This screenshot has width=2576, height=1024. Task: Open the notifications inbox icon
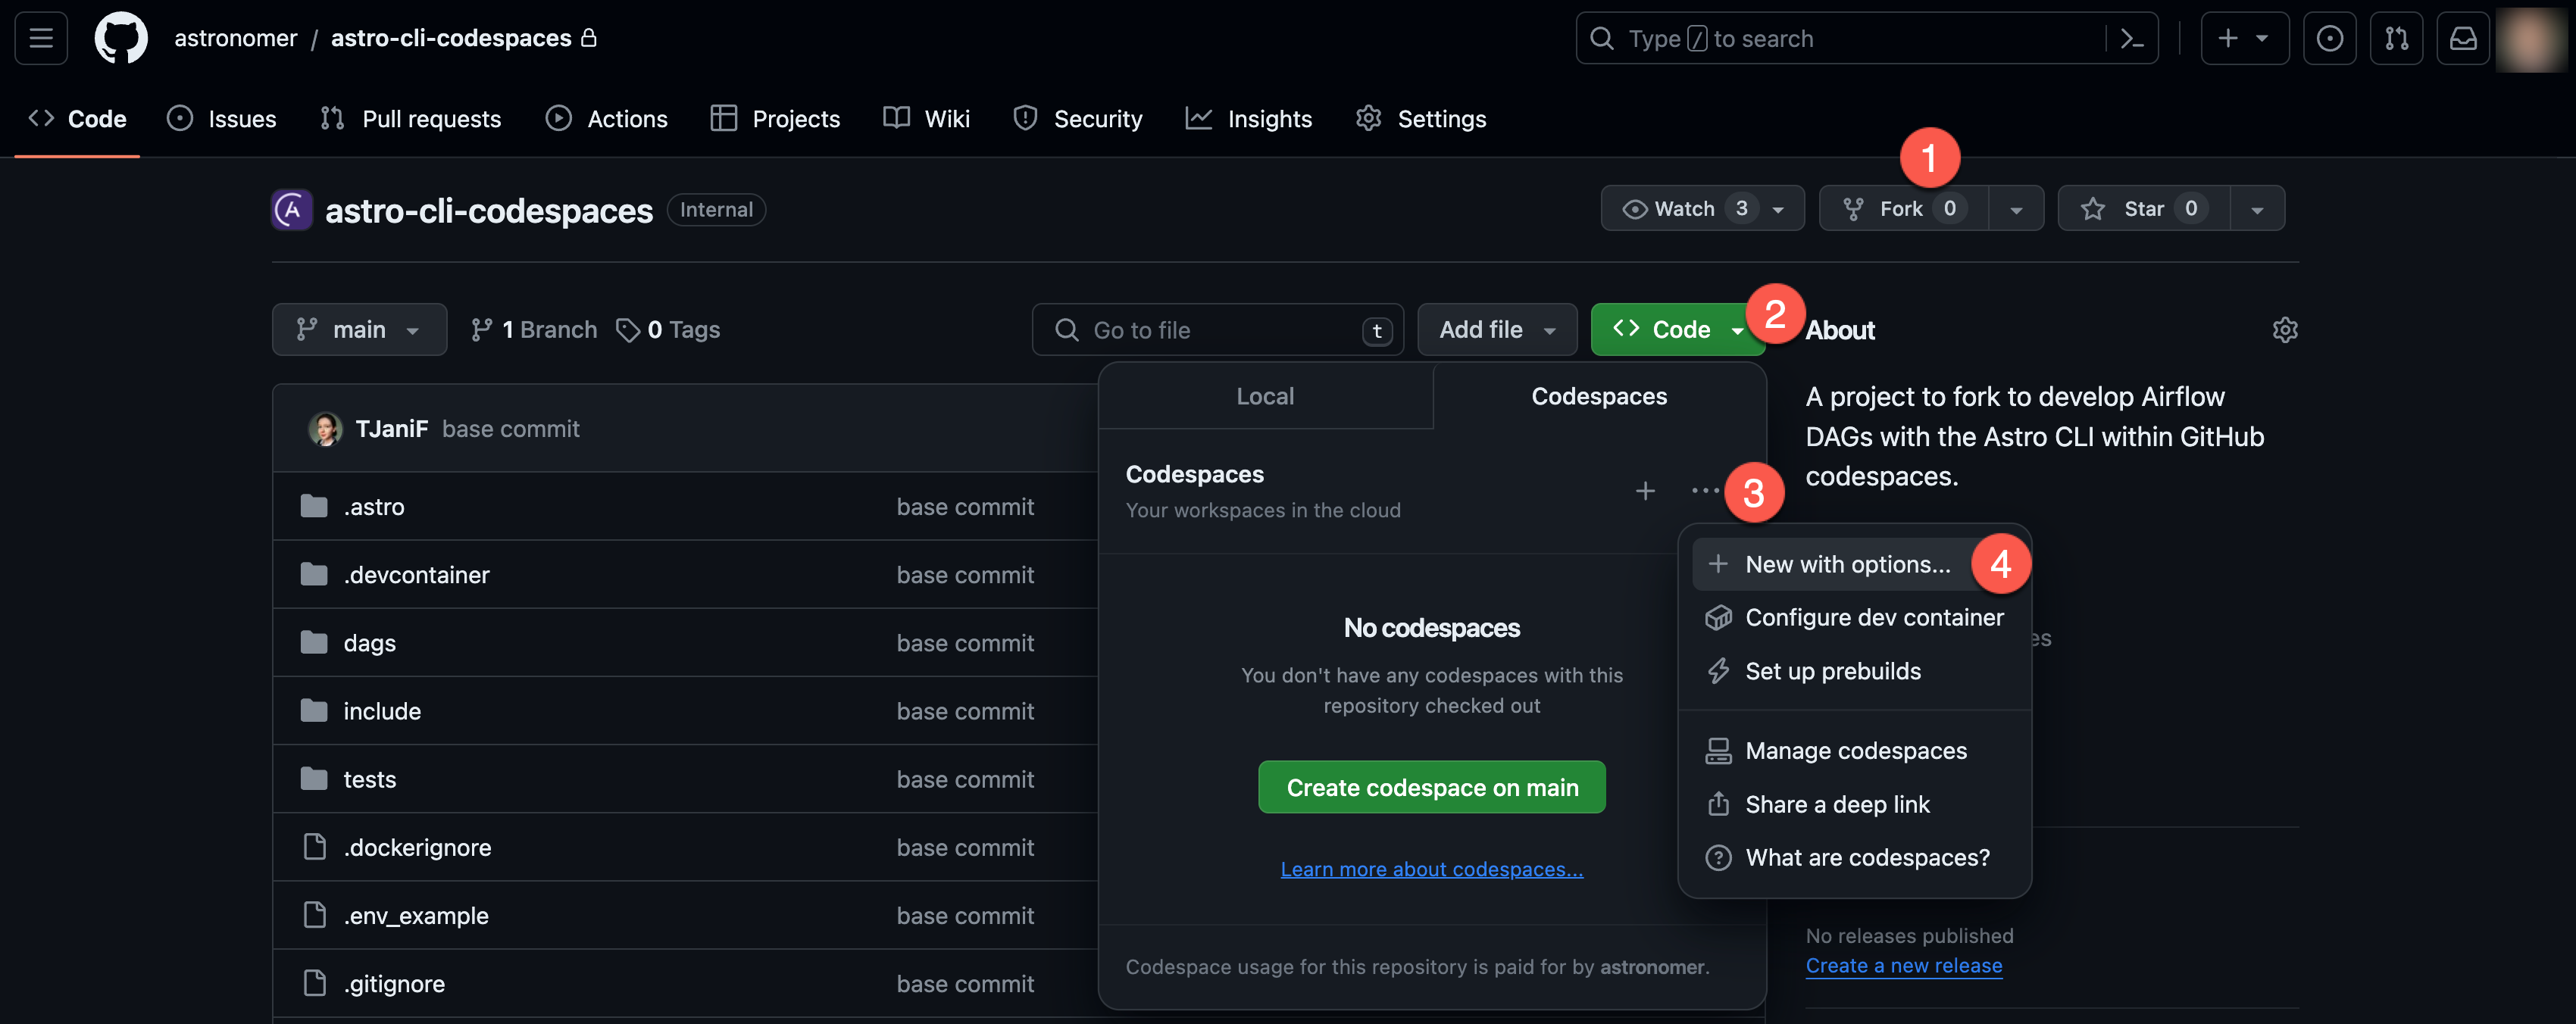point(2463,37)
